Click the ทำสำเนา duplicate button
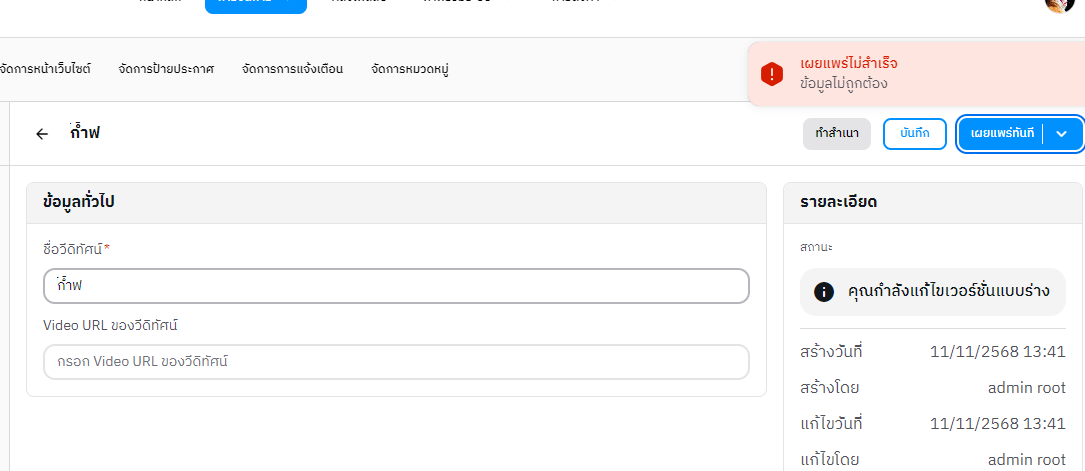1085x471 pixels. [837, 134]
